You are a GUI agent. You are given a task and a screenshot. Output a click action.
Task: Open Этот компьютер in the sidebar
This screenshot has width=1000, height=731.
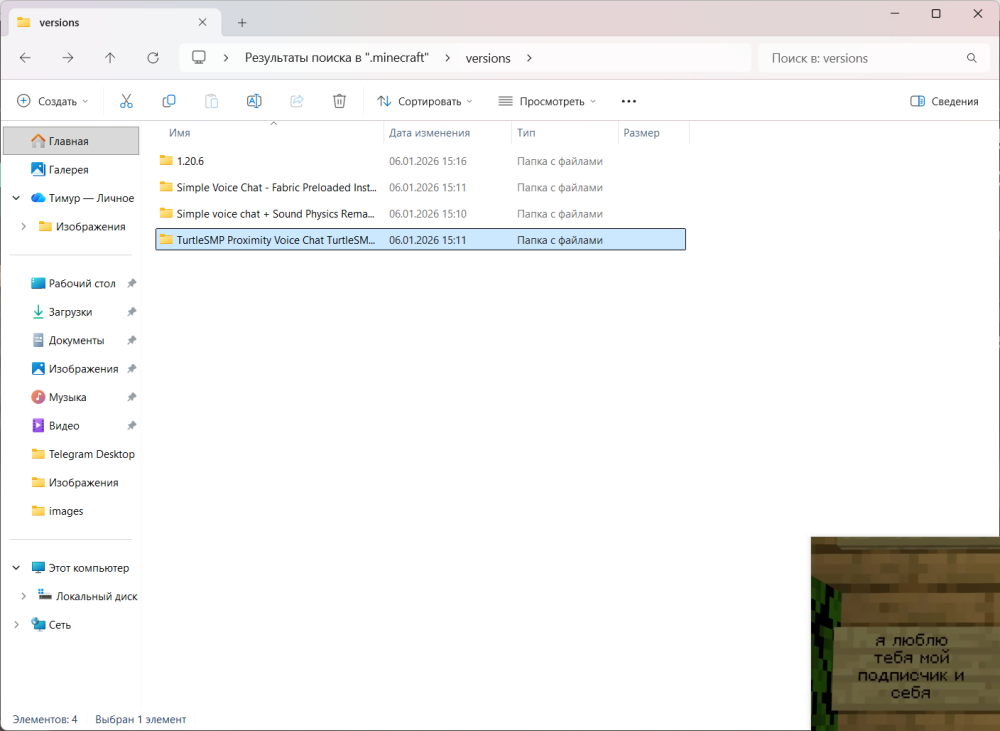tap(80, 568)
